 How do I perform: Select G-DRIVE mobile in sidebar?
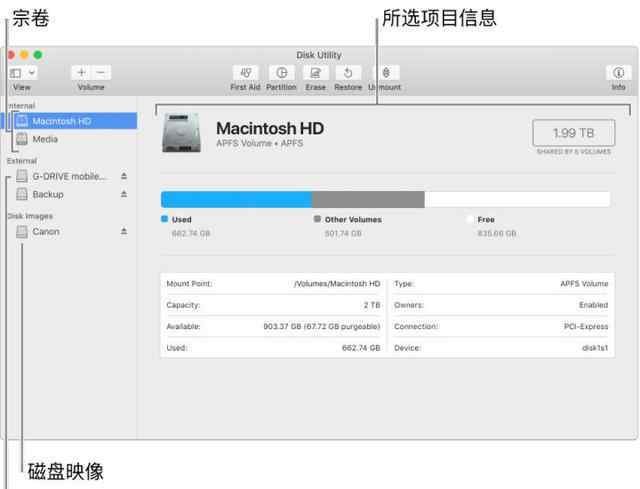(x=69, y=176)
